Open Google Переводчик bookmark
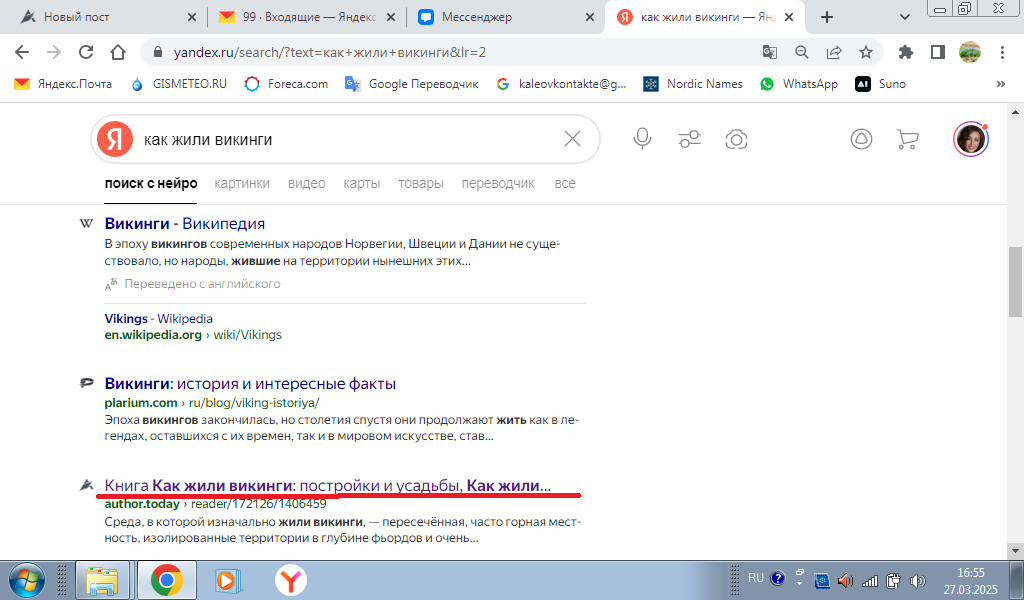Viewport: 1024px width, 600px height. (411, 84)
